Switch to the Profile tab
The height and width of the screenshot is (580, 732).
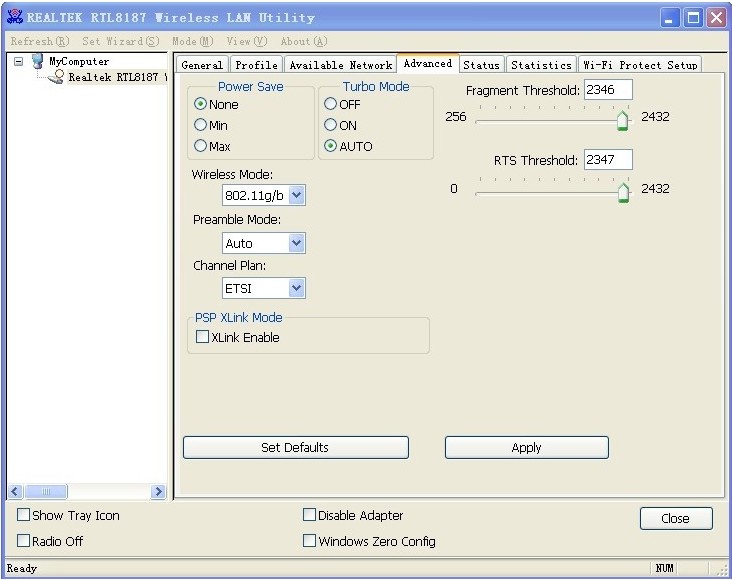[256, 65]
